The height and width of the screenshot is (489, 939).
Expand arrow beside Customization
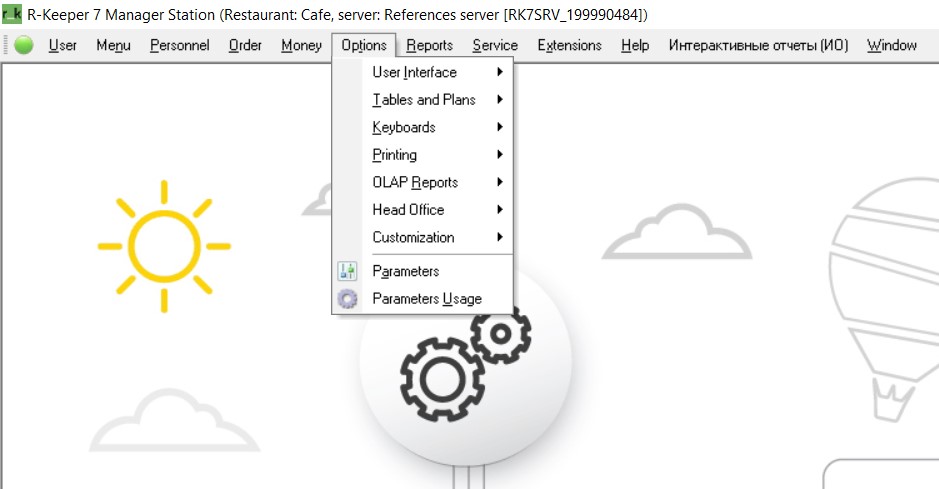[499, 237]
